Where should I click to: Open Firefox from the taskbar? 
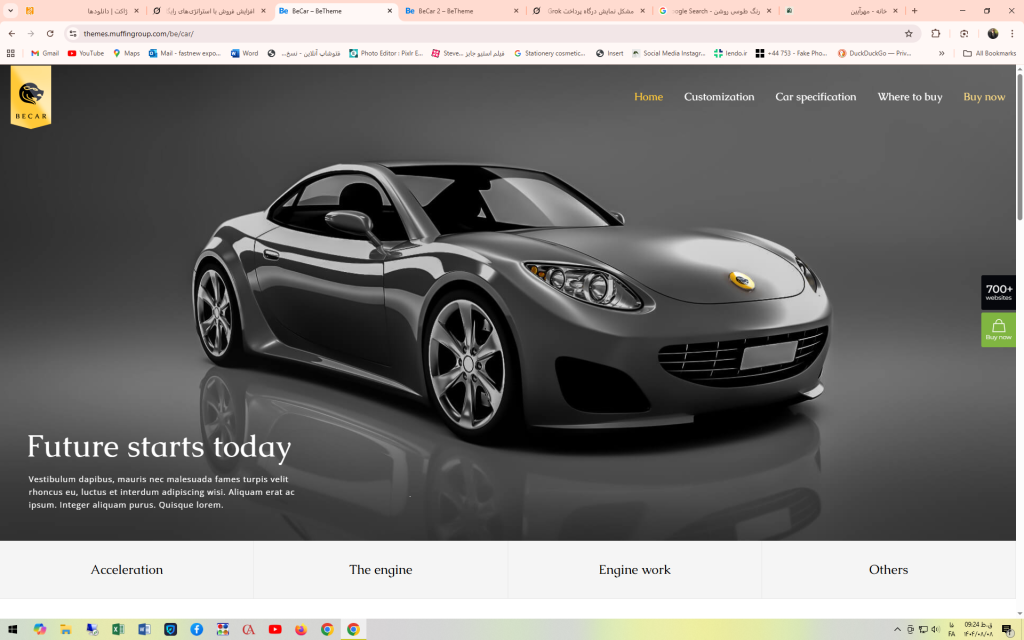(x=301, y=629)
